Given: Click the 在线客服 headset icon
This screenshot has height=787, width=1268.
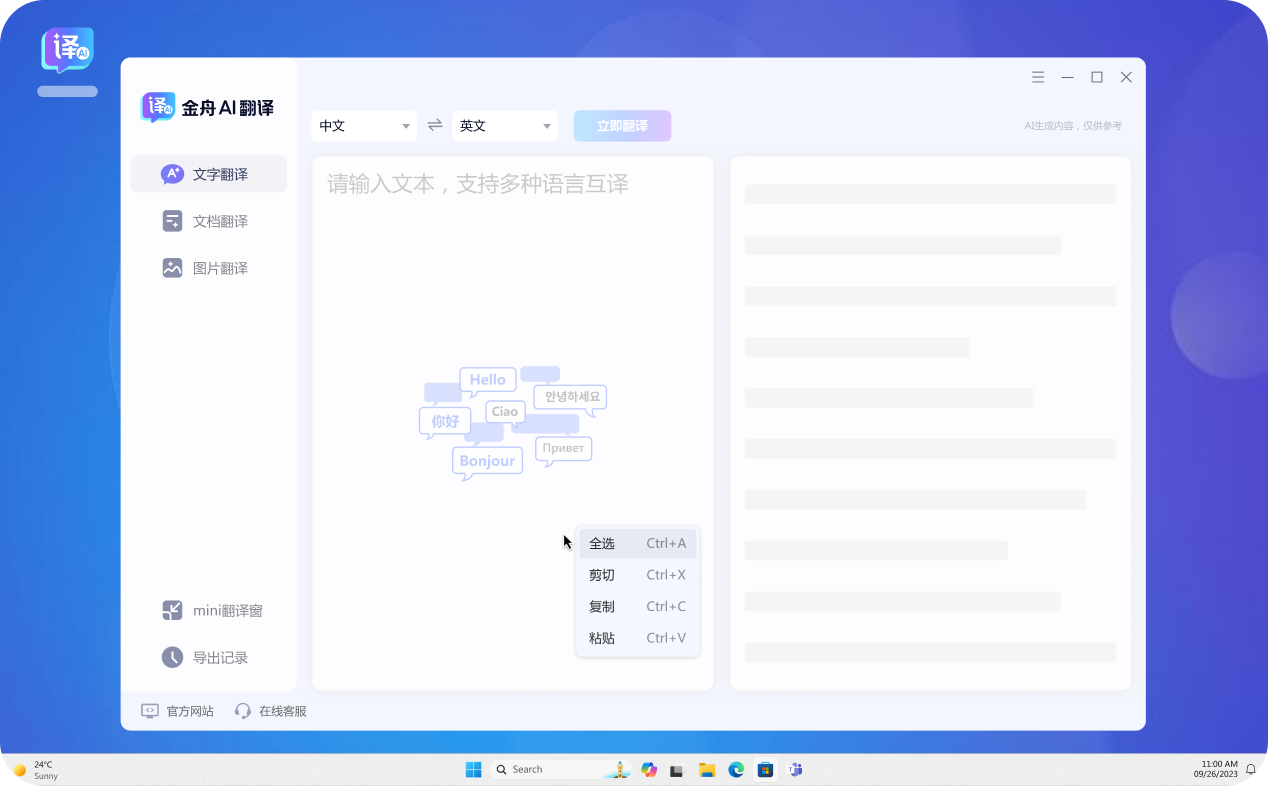Looking at the screenshot, I should [243, 711].
